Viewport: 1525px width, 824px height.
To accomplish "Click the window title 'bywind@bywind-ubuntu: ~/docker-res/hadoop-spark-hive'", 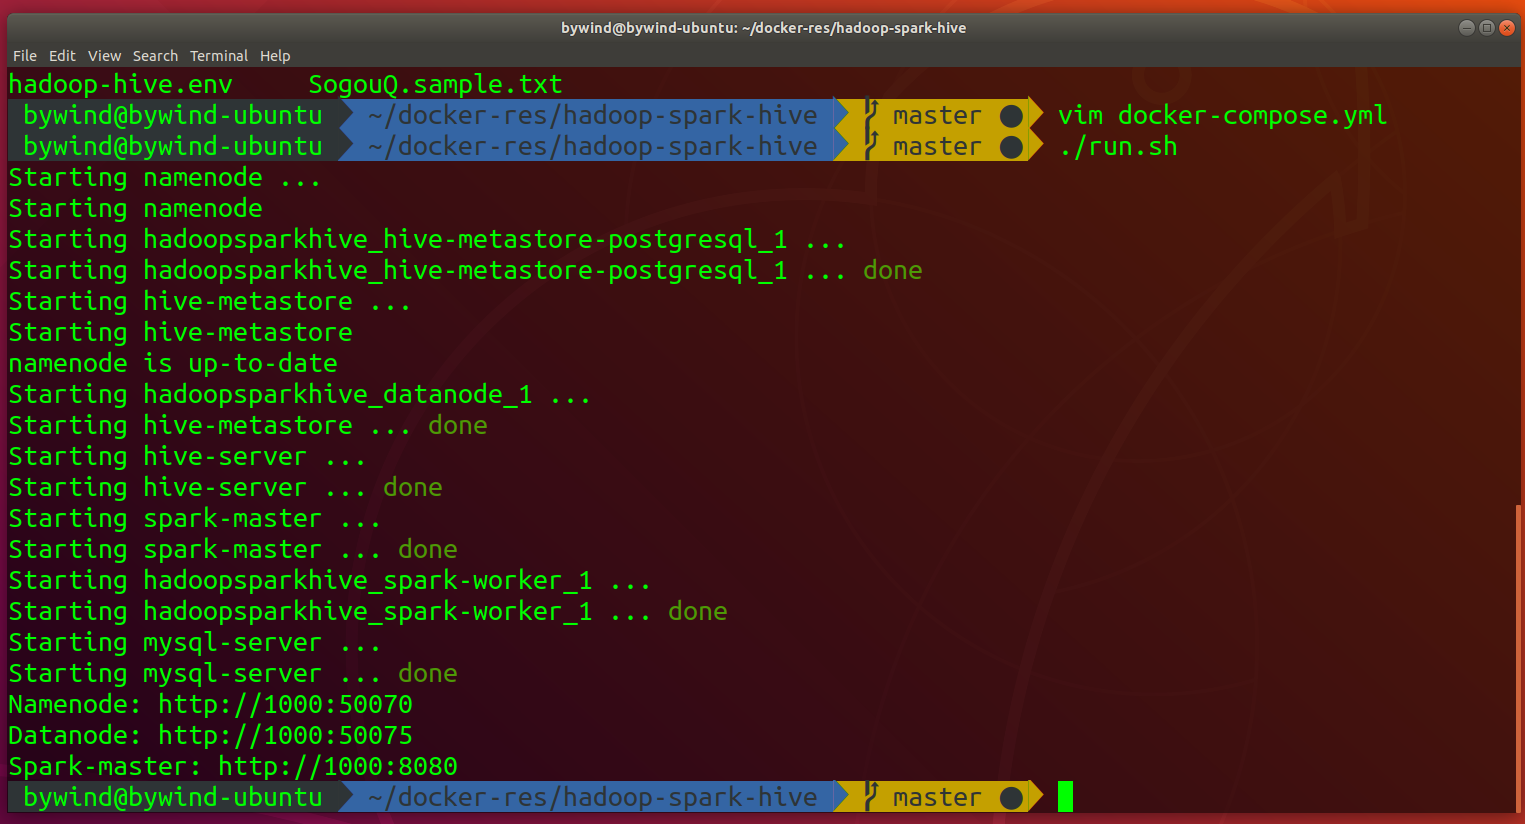I will point(763,28).
